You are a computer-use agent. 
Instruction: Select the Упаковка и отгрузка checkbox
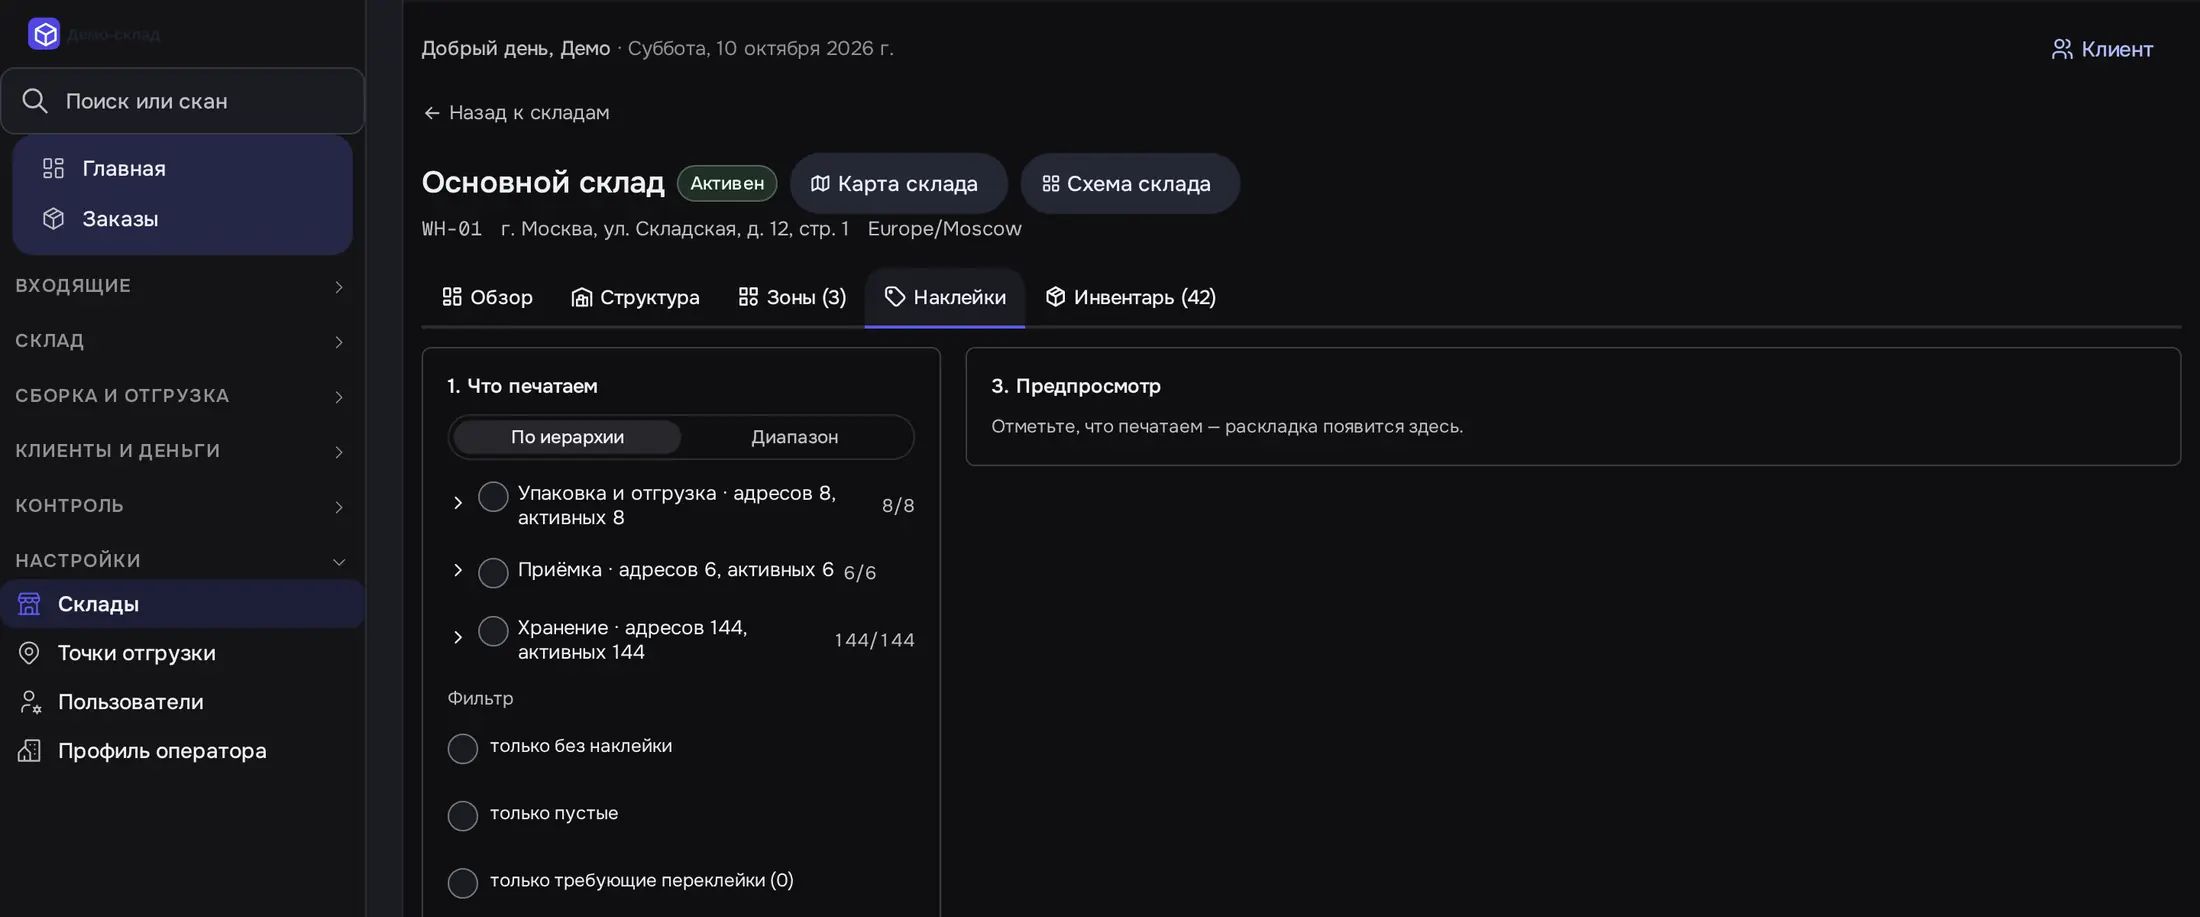click(x=493, y=496)
